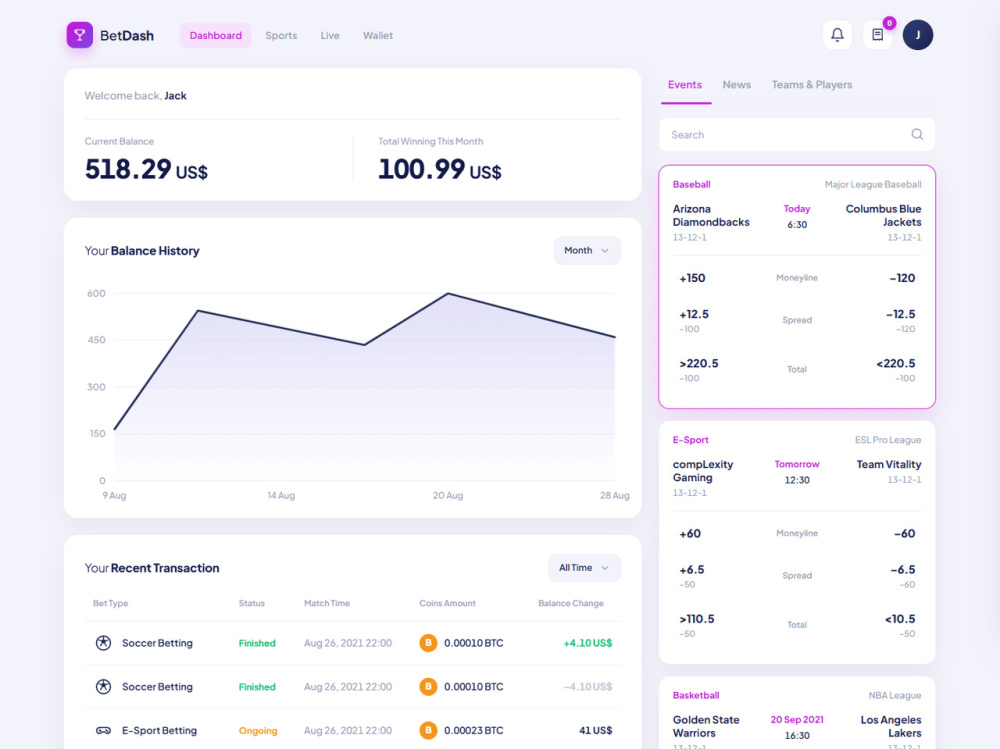Click the 100.99 US$ monthly winnings
This screenshot has width=1000, height=749.
point(439,170)
